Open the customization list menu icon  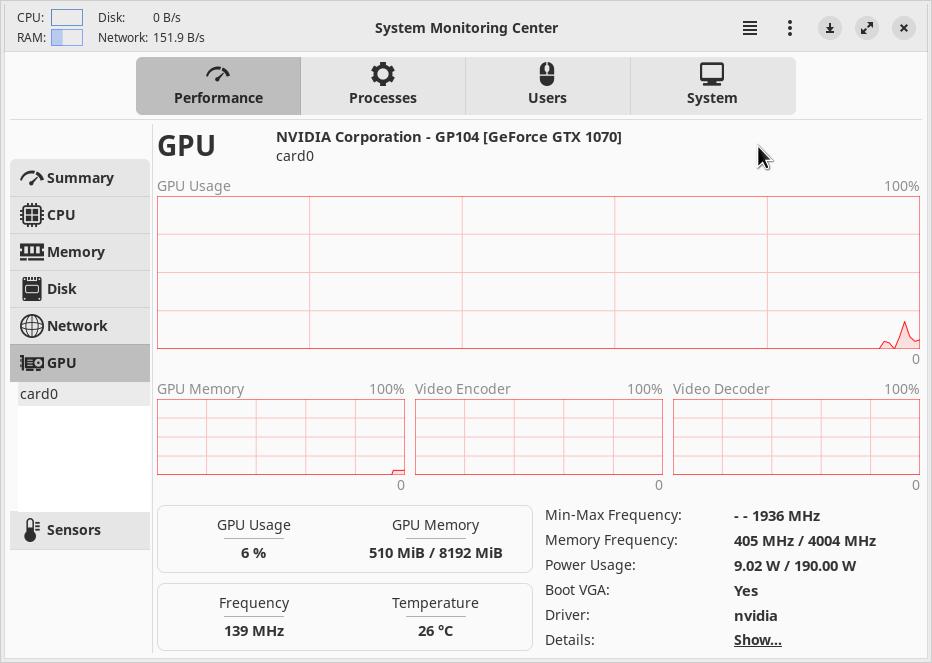click(x=750, y=28)
